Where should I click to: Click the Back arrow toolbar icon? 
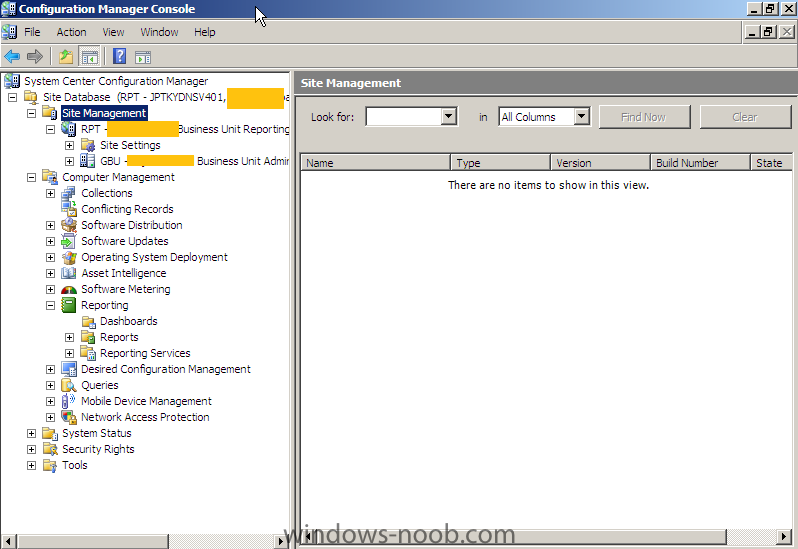tap(12, 56)
